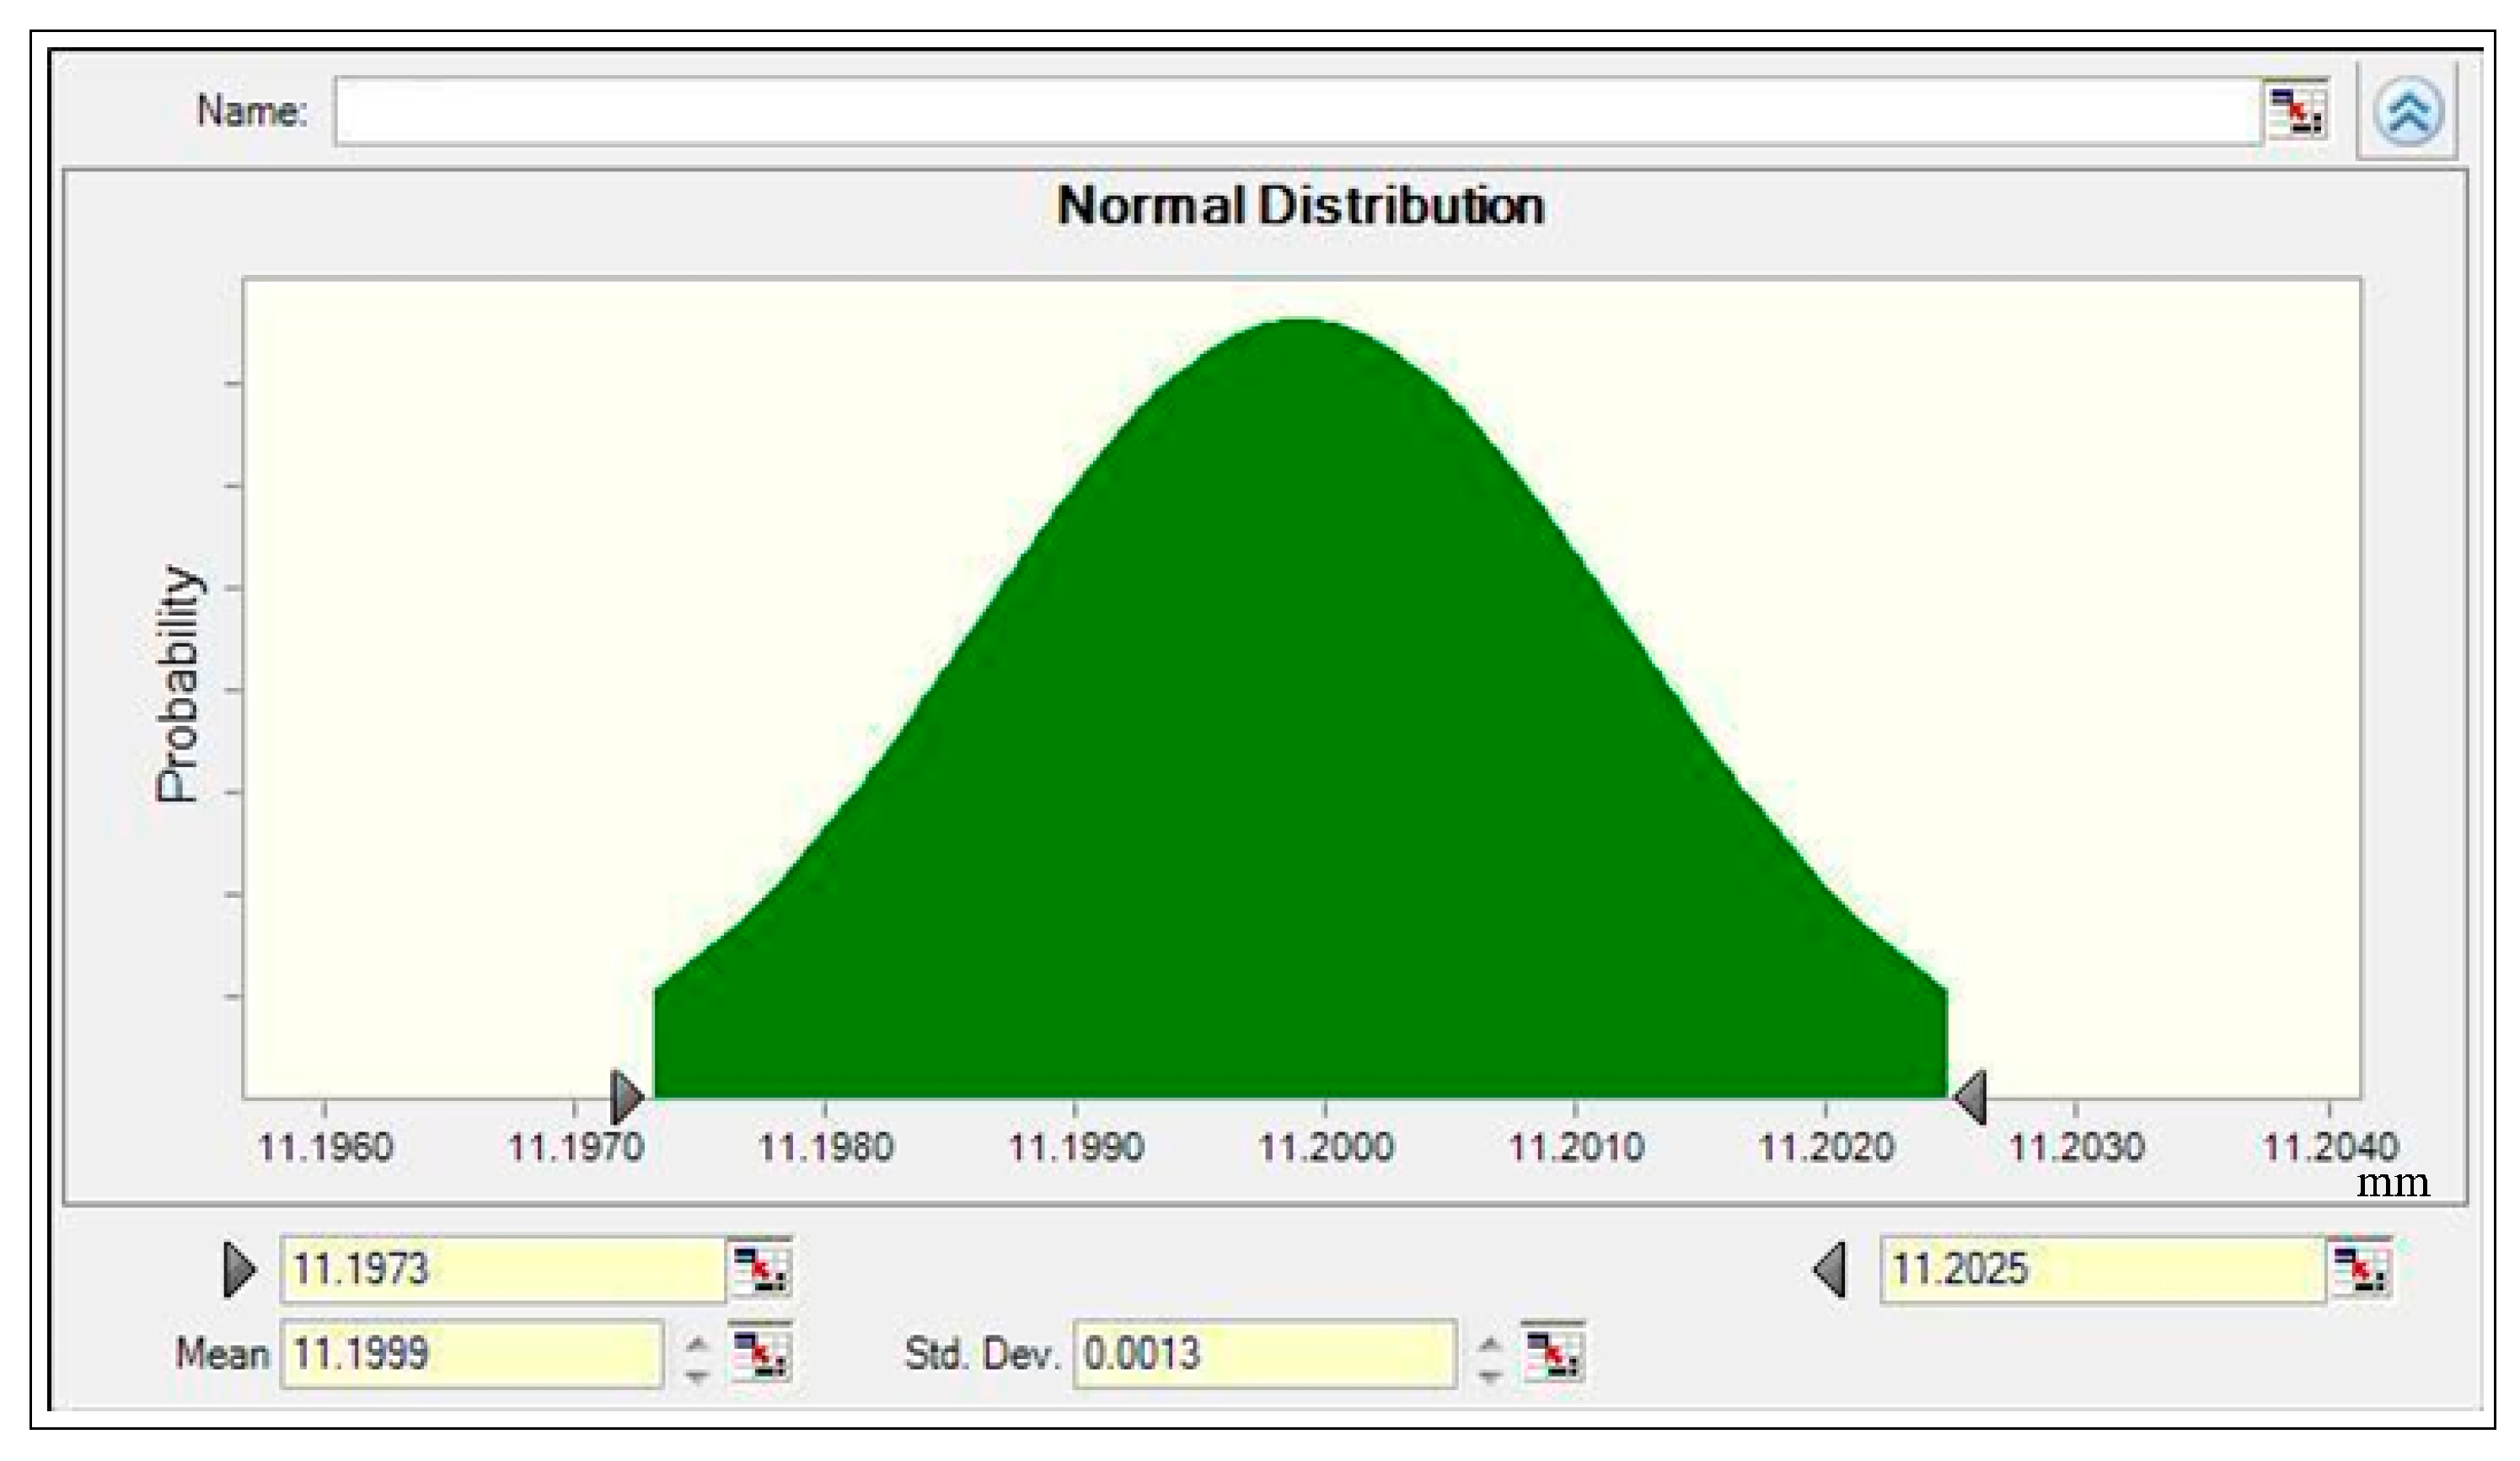This screenshot has width=2520, height=1461.
Task: Click the Mean value field 11.1999
Action: [470, 1353]
